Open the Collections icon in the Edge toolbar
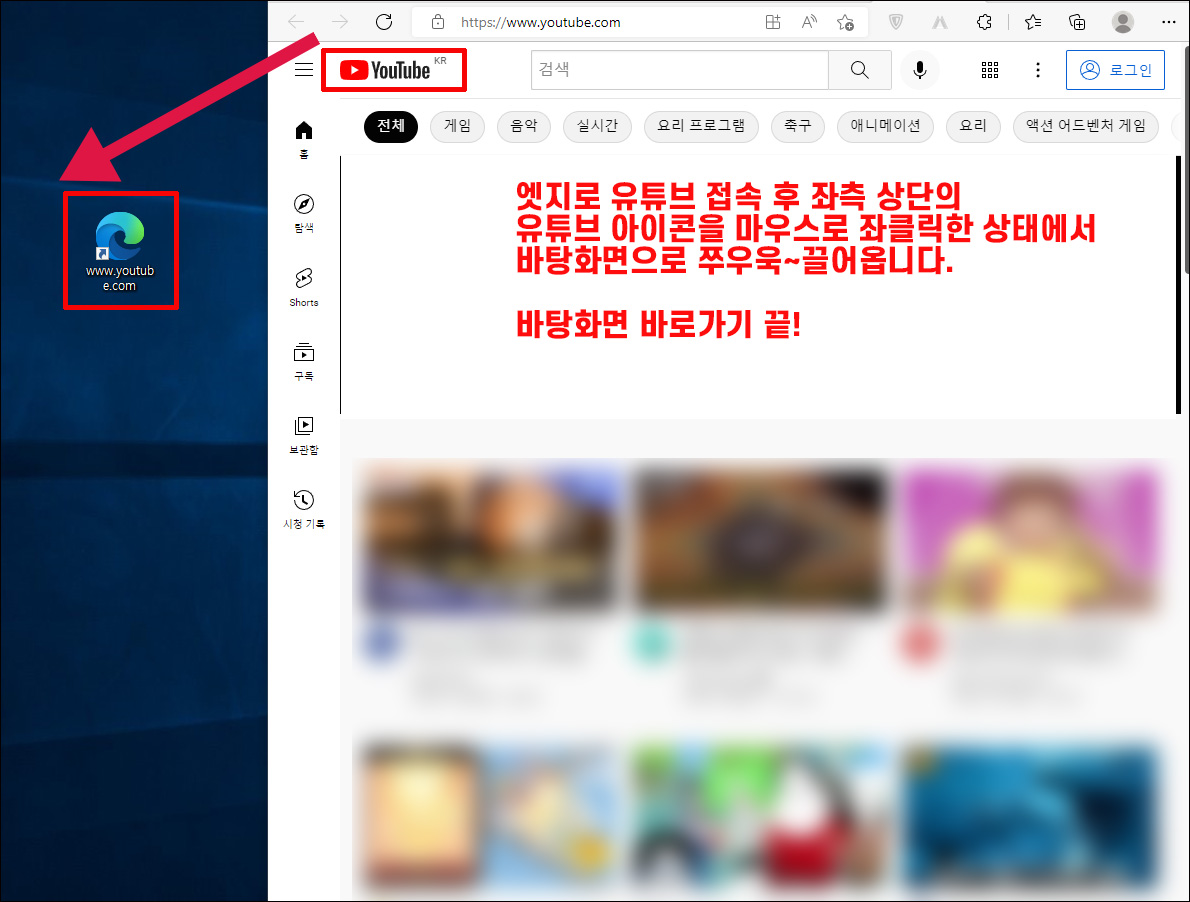The height and width of the screenshot is (902, 1190). pos(1077,22)
